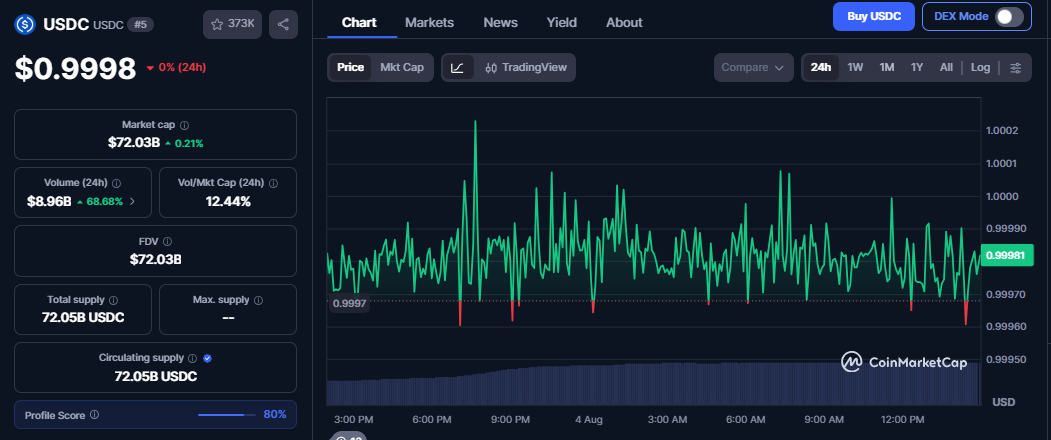The height and width of the screenshot is (440, 1051).
Task: Show Max. supply info icon
Action: [258, 300]
